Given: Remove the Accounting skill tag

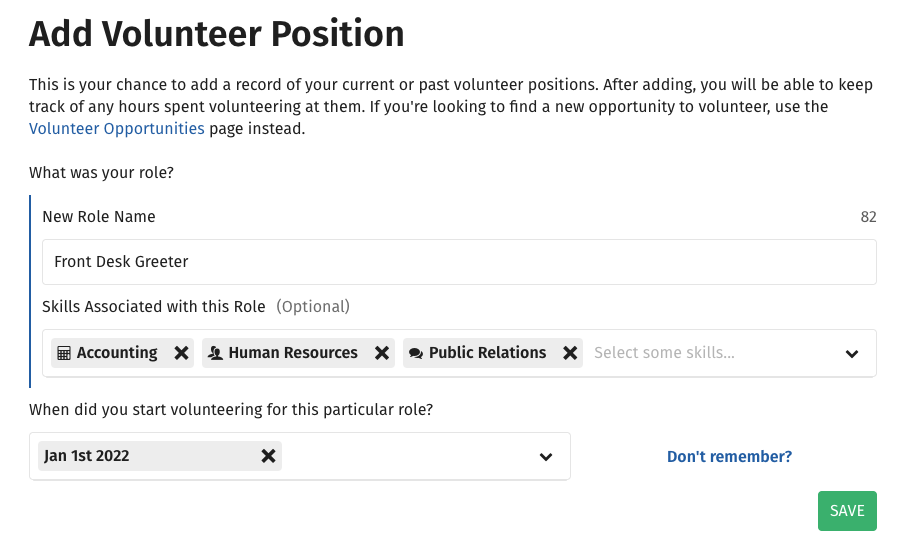Looking at the screenshot, I should point(181,353).
